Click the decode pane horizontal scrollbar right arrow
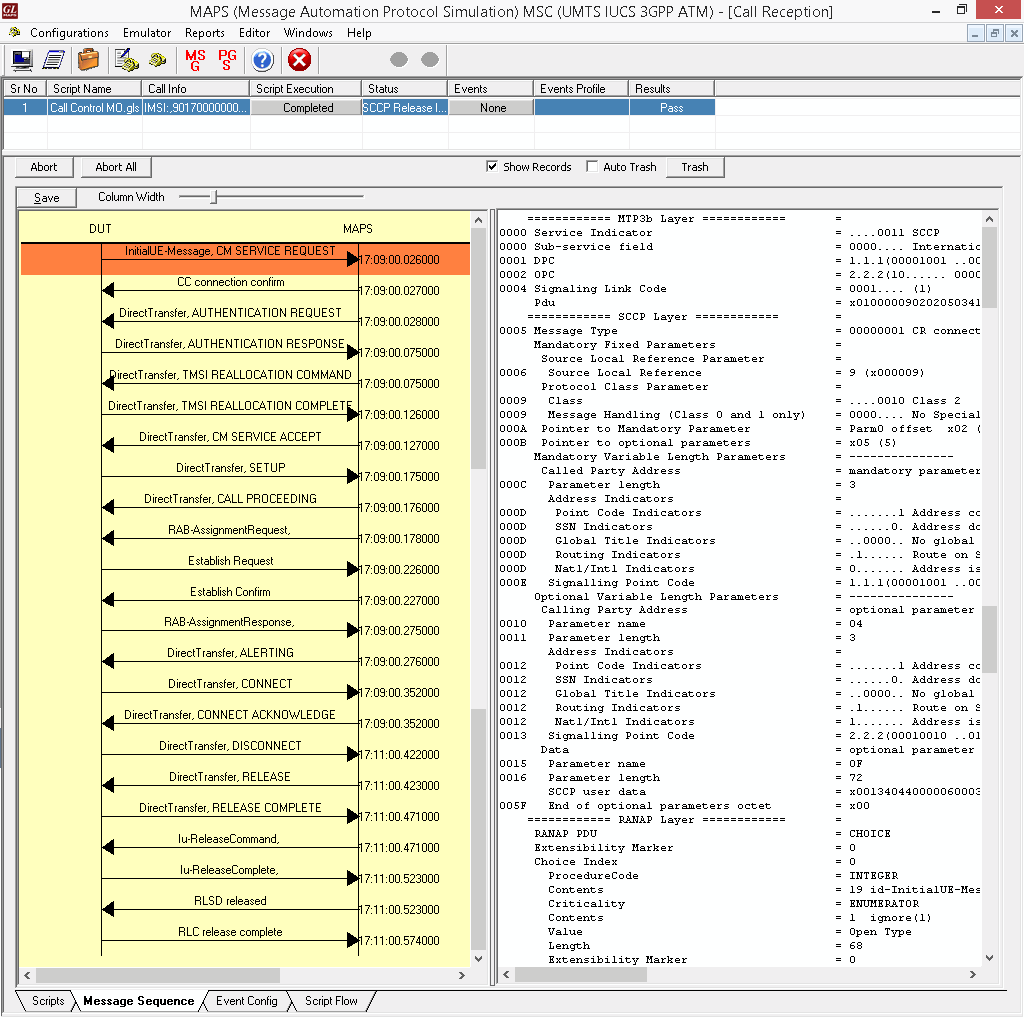 point(973,975)
